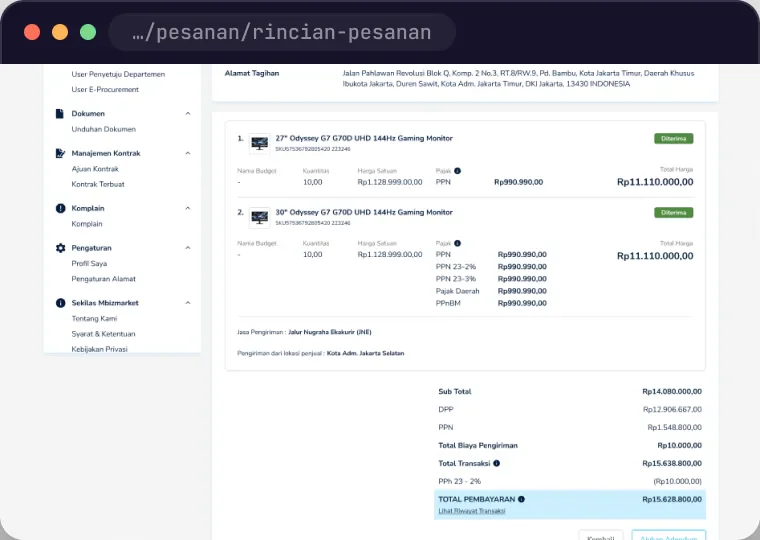Image resolution: width=760 pixels, height=540 pixels.
Task: Click the DPP value Rp12.906.667,00
Action: point(672,410)
